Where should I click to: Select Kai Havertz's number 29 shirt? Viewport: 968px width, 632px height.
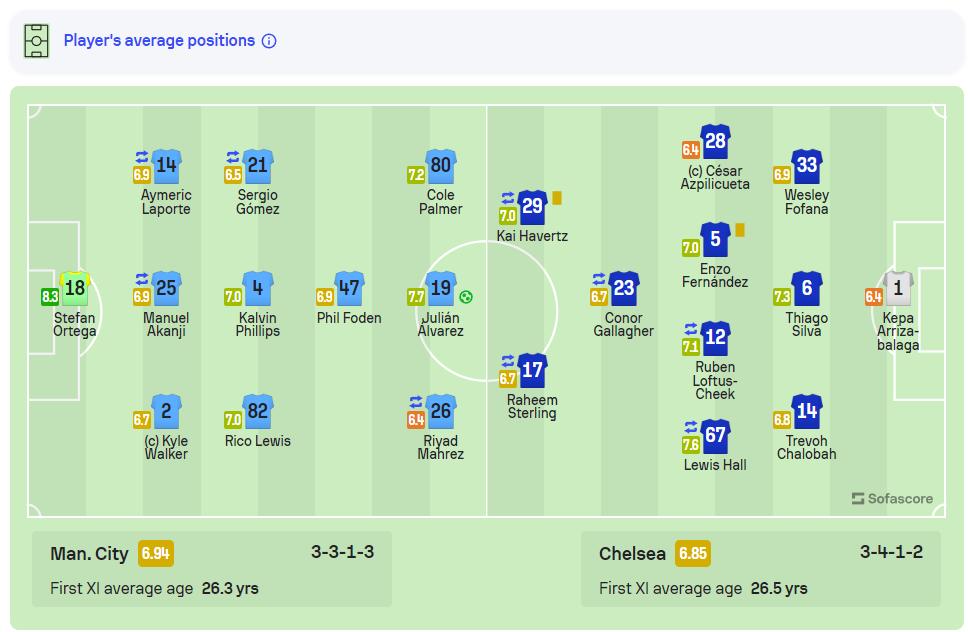pos(532,206)
